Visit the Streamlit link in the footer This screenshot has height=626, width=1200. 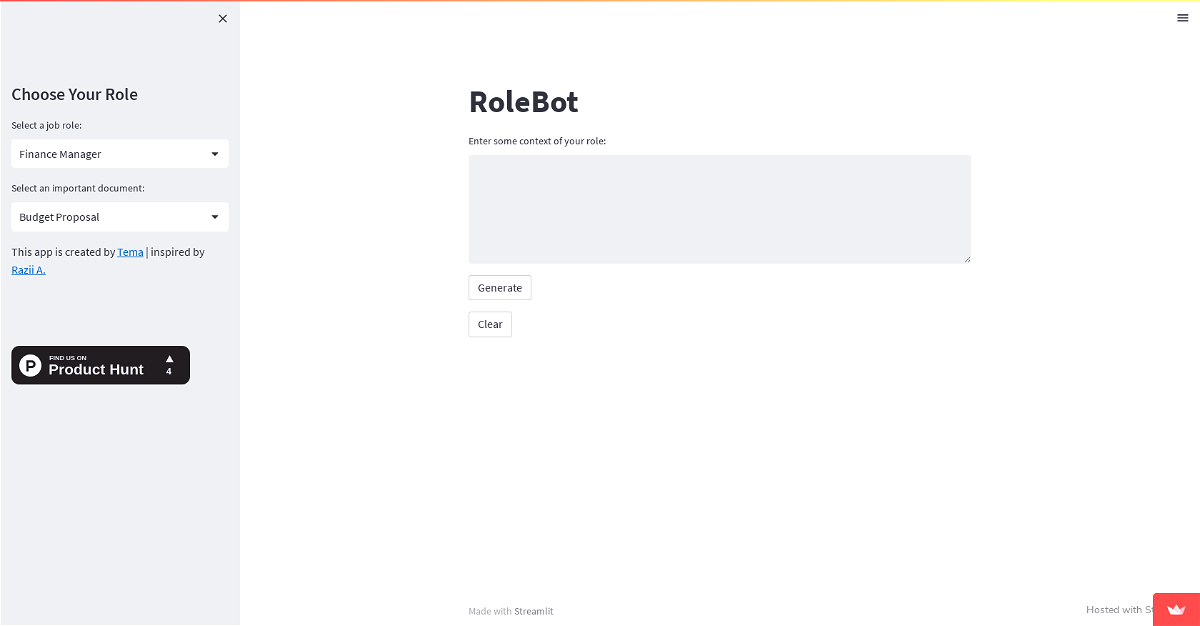[x=534, y=611]
